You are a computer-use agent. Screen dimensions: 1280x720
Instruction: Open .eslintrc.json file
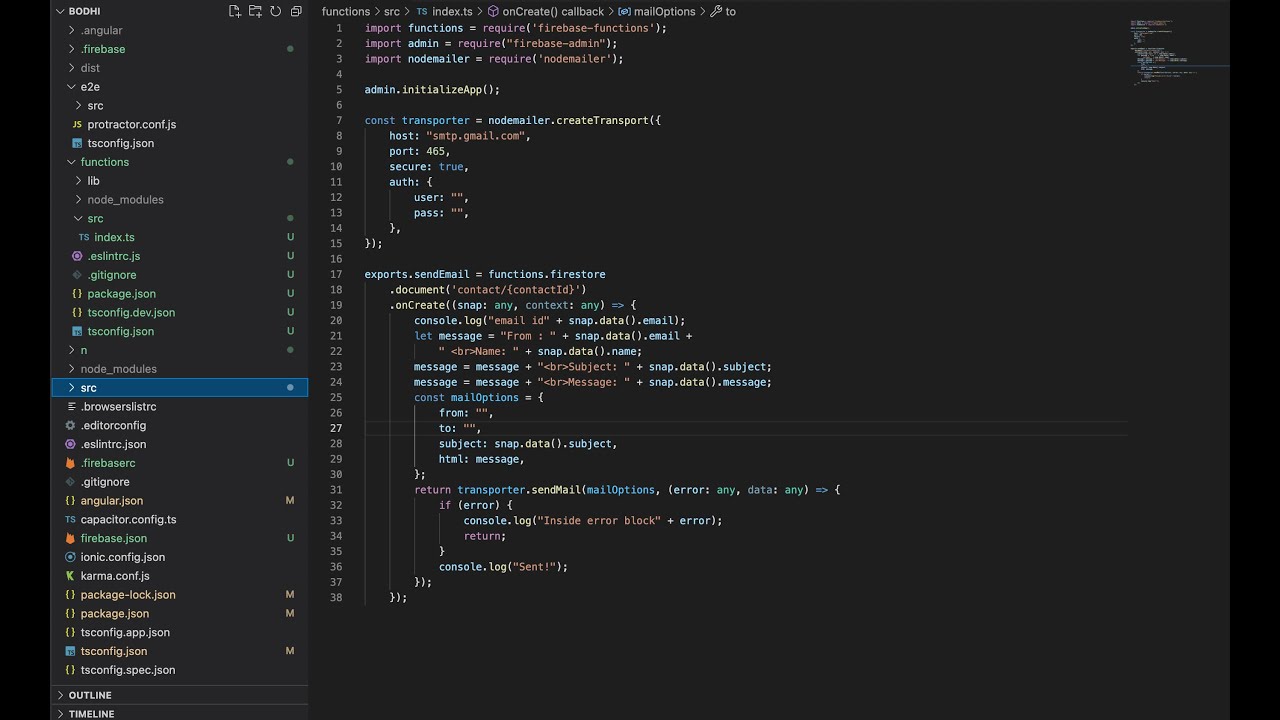(113, 444)
